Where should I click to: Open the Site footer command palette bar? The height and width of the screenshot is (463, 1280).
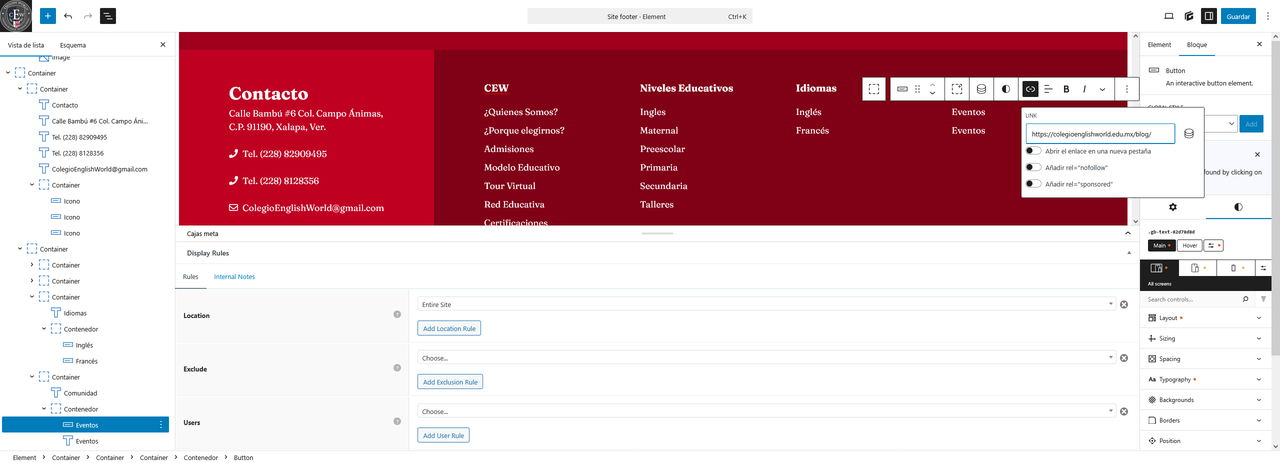pos(639,16)
